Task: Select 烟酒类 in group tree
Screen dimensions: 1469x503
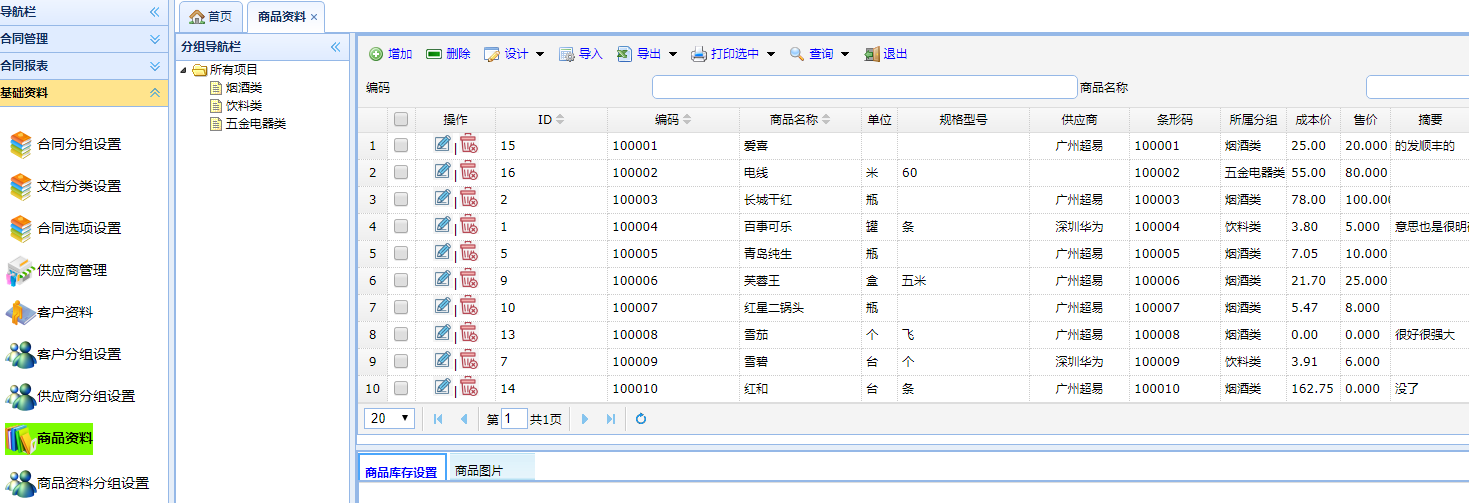Action: tap(244, 88)
